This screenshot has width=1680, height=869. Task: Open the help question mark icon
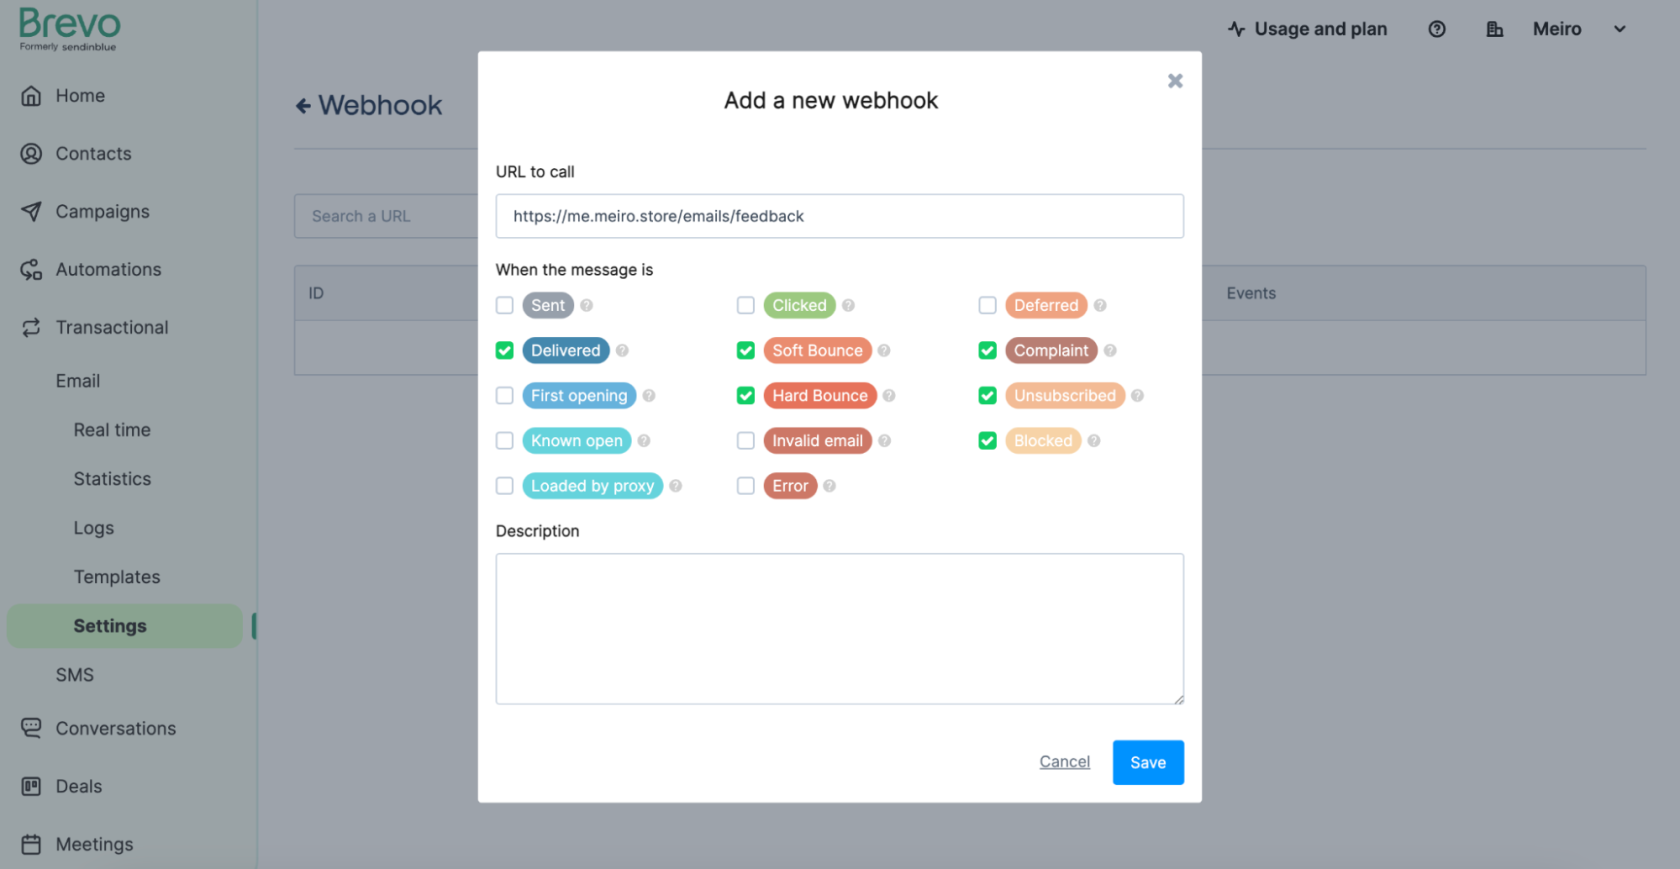tap(1437, 29)
